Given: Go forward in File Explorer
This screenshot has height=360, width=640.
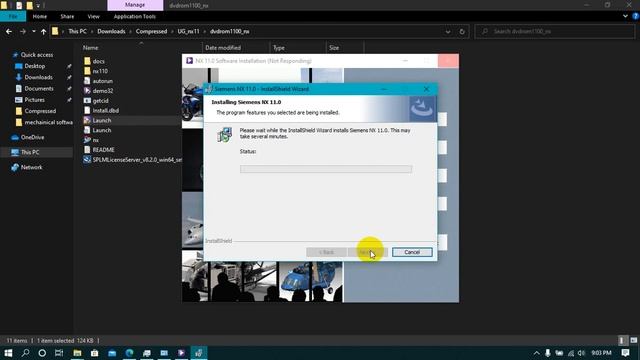Looking at the screenshot, I should pos(23,31).
